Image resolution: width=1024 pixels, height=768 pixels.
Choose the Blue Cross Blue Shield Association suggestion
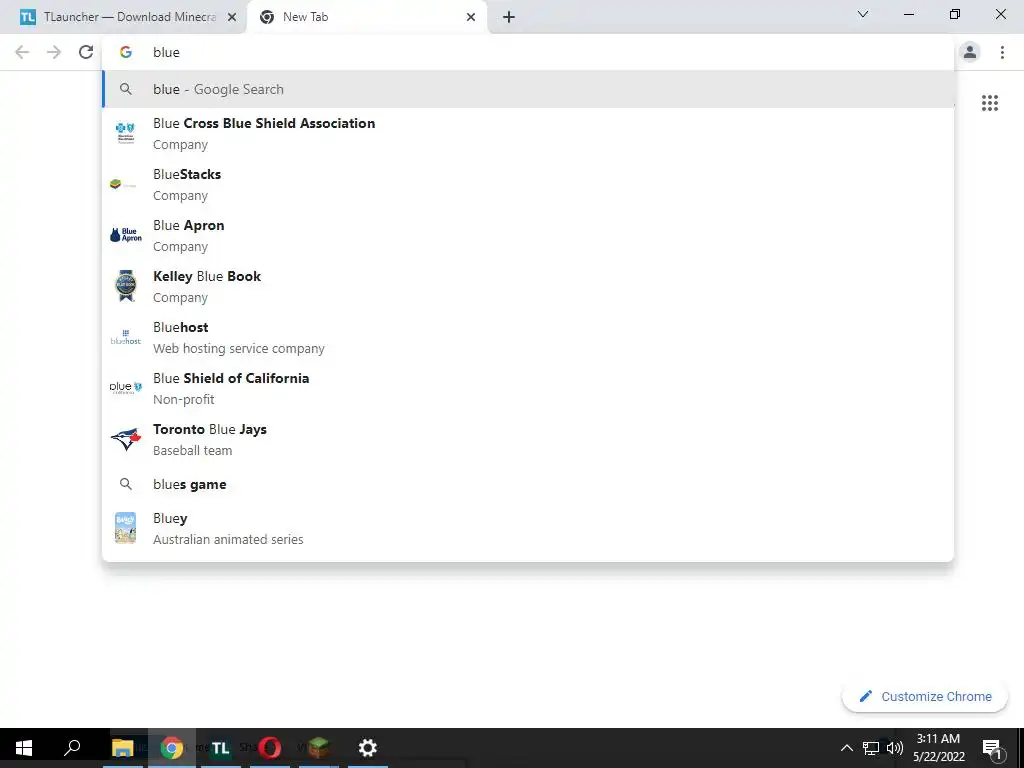(x=528, y=133)
